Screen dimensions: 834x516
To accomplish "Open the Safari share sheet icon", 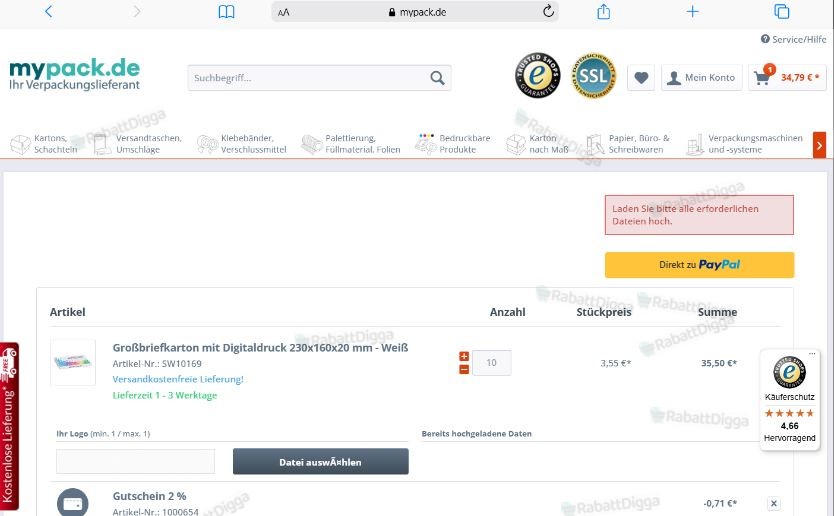I will pos(603,11).
